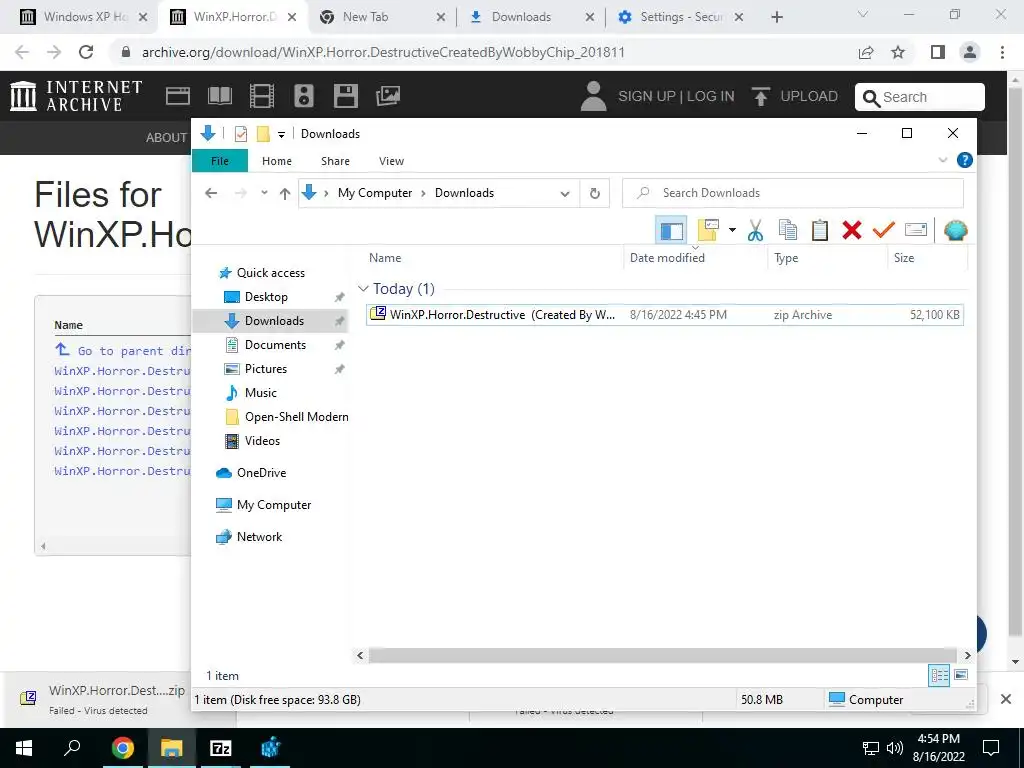Open the Classic Explorer shell settings icon
Screen dimensions: 1024x768
(x=955, y=230)
